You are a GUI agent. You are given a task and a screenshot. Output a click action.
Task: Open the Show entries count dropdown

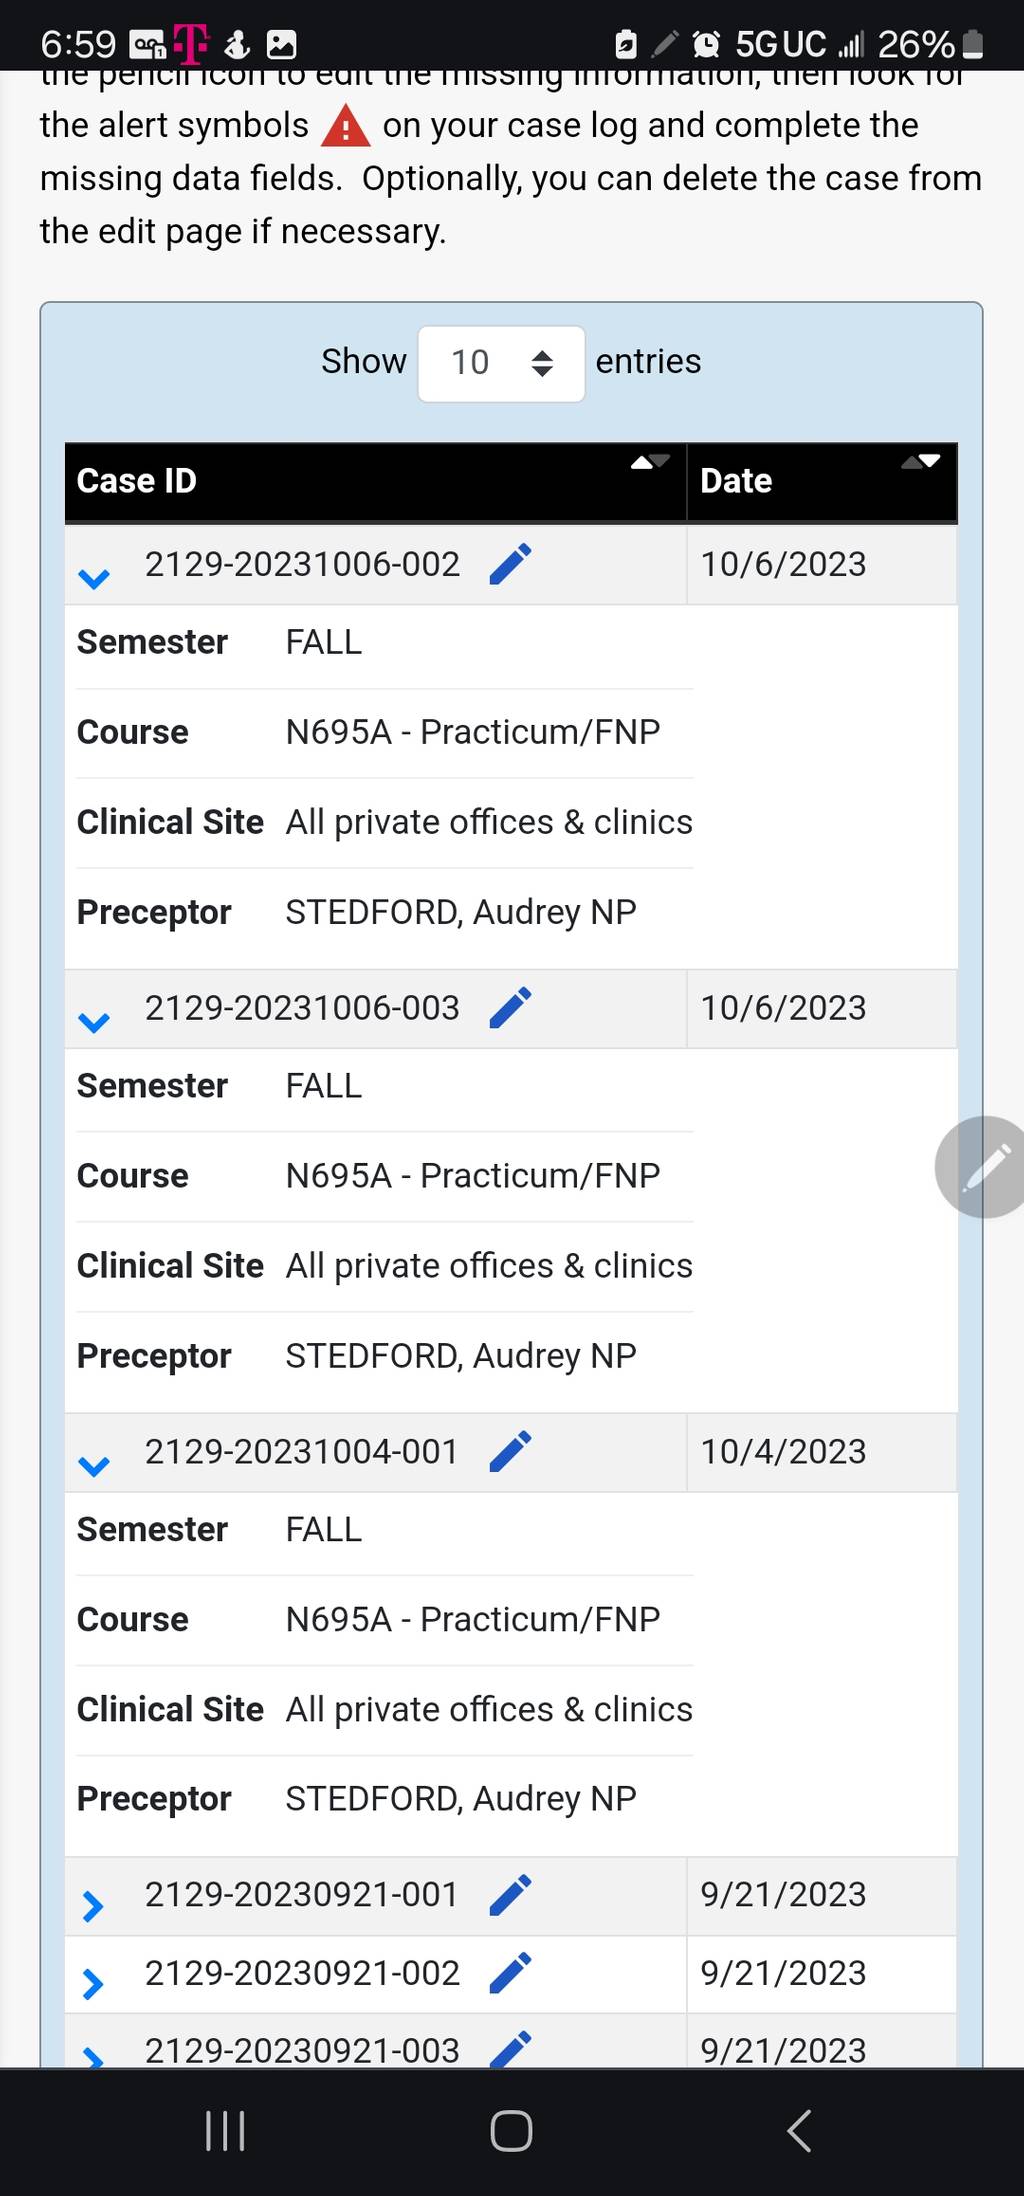pyautogui.click(x=501, y=363)
